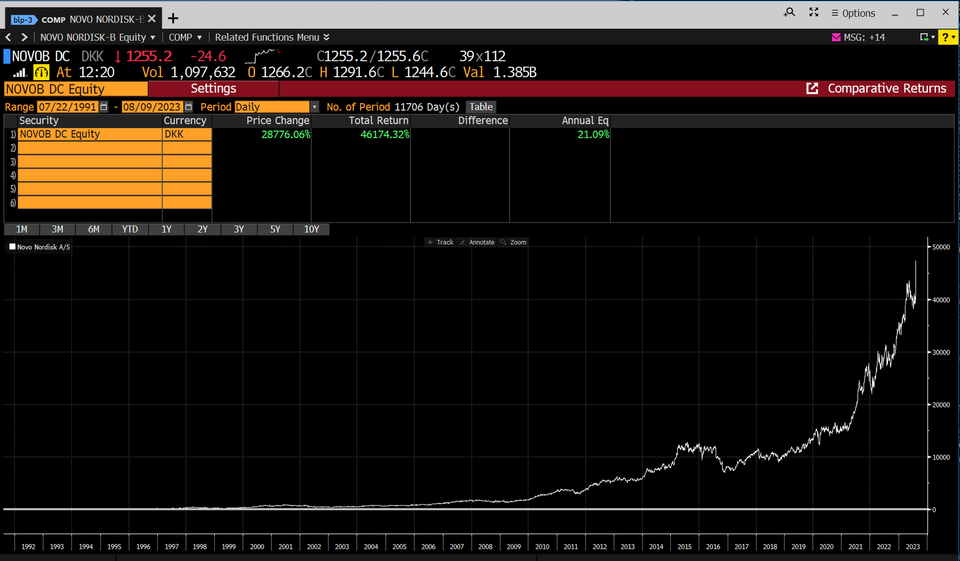
Task: Click the Comparative Returns export icon
Action: [x=812, y=89]
